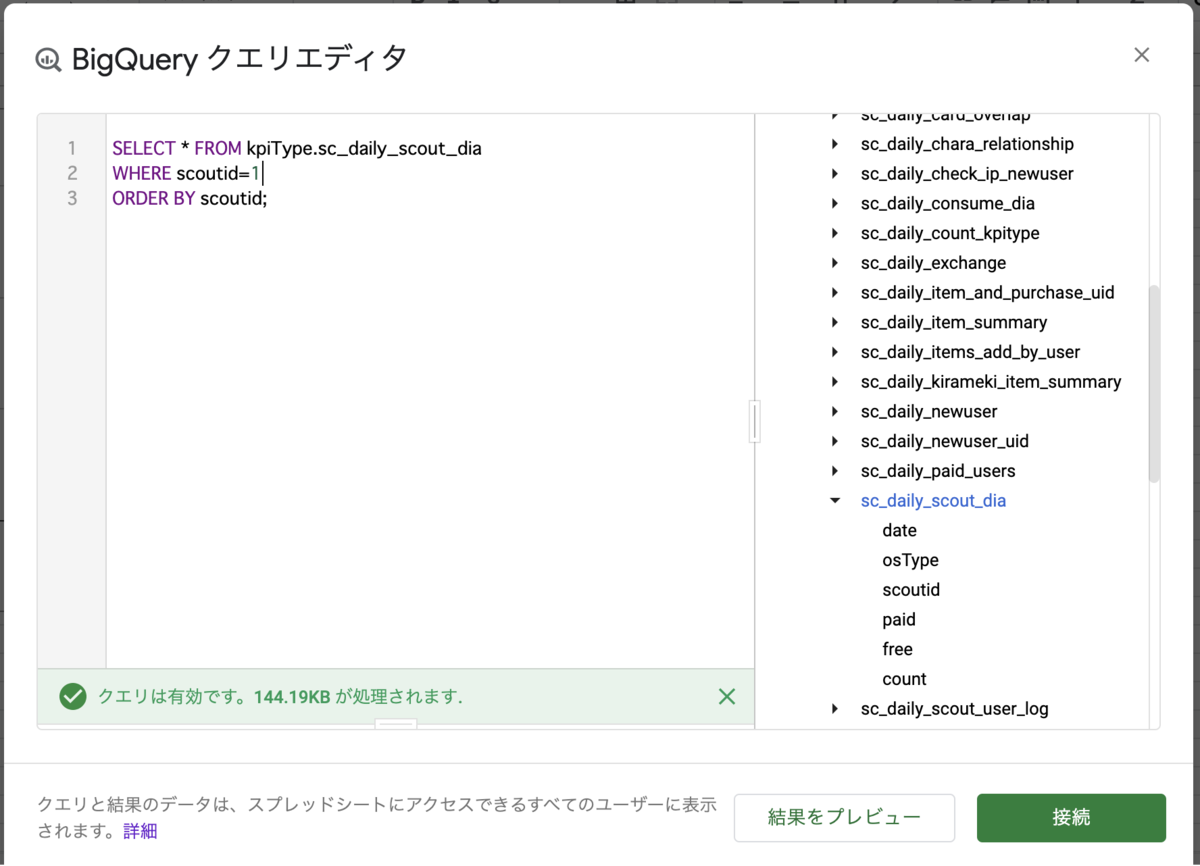The height and width of the screenshot is (866, 1200).
Task: Click line number 2 in gutter
Action: 72,174
